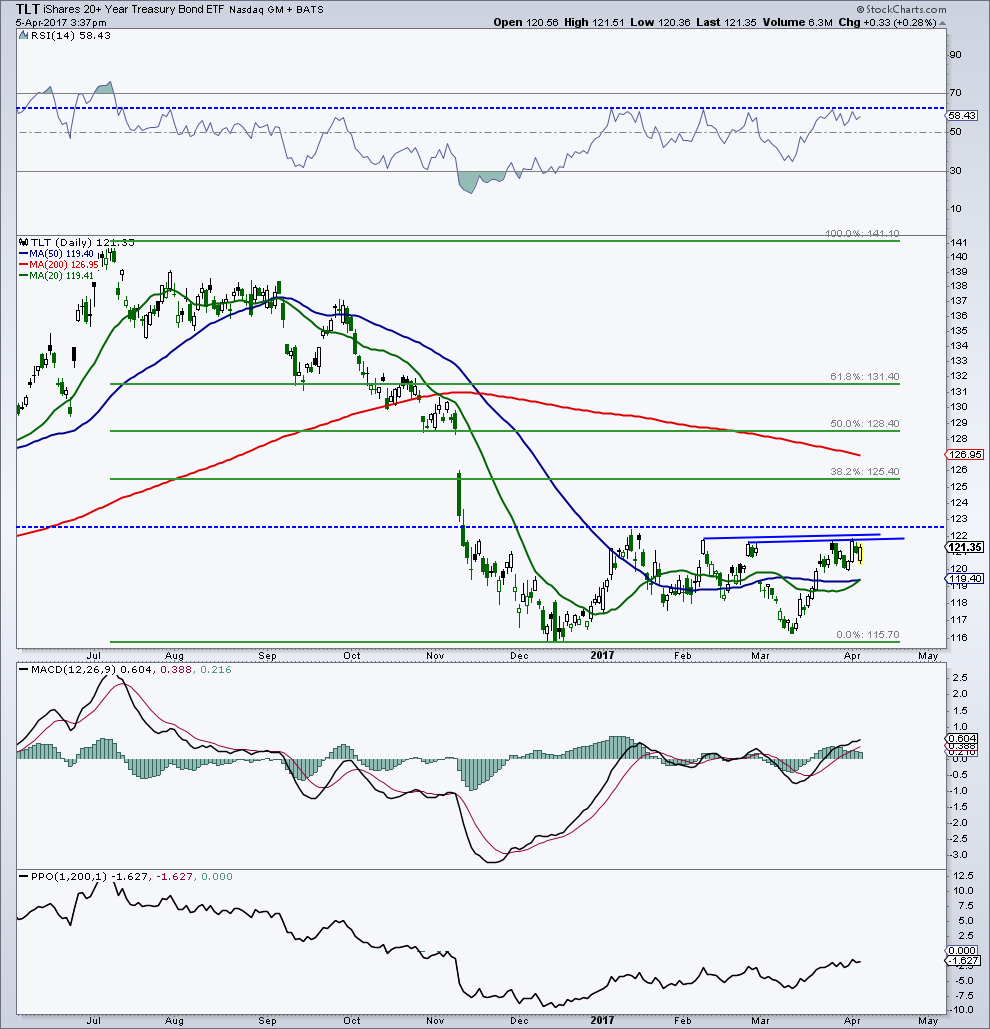Click the 119.40 blue price tag

pos(964,578)
